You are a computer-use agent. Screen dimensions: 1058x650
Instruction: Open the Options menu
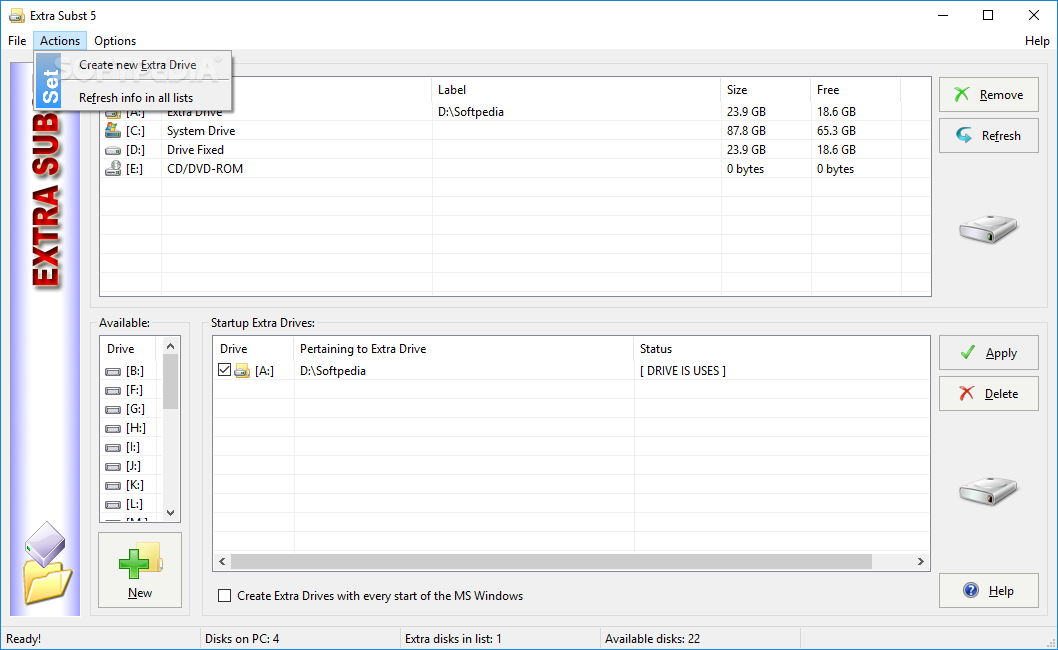point(115,40)
